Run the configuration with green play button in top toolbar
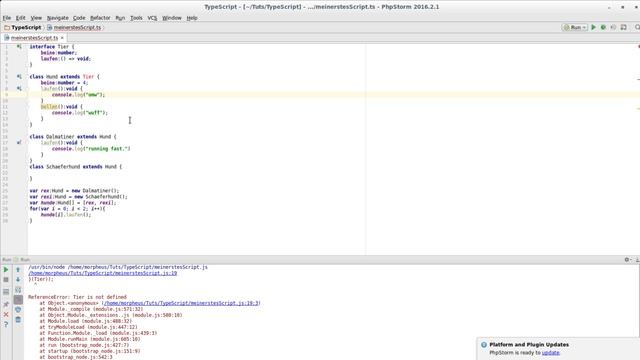Screen dimensions: 640x360 click(593, 27)
